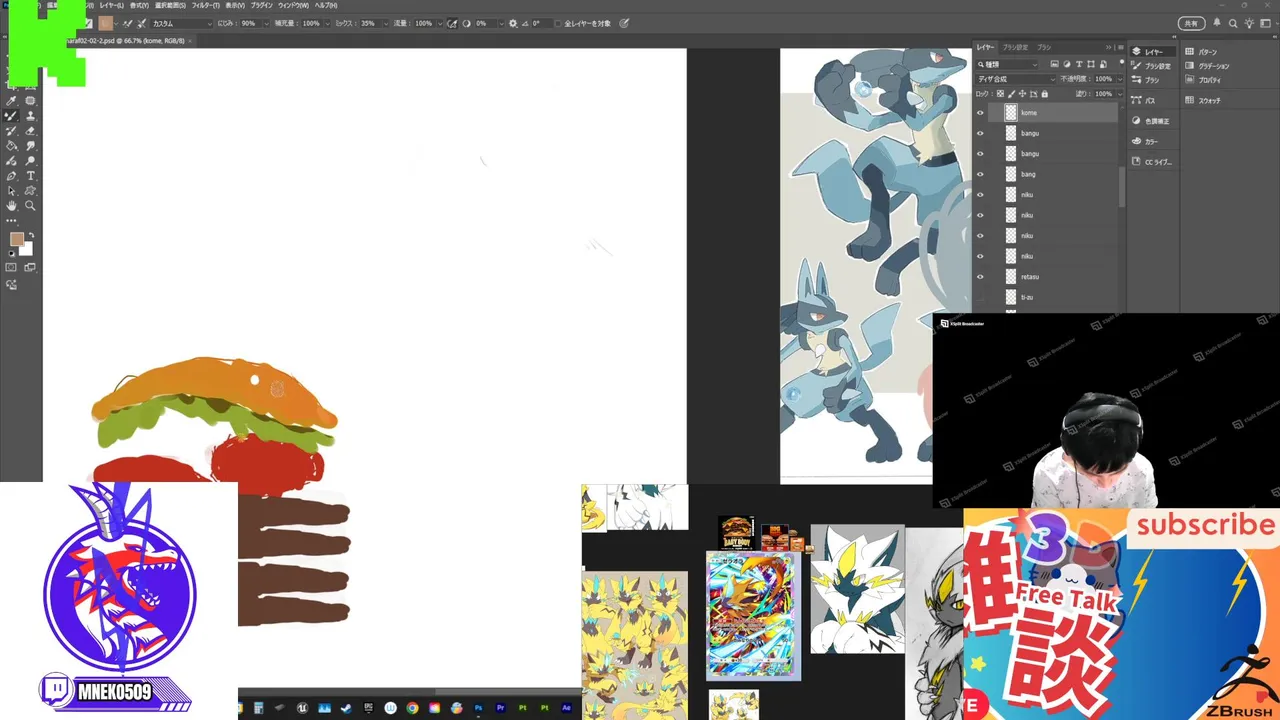Image resolution: width=1280 pixels, height=720 pixels.
Task: Select the Hand tool
Action: 11,206
